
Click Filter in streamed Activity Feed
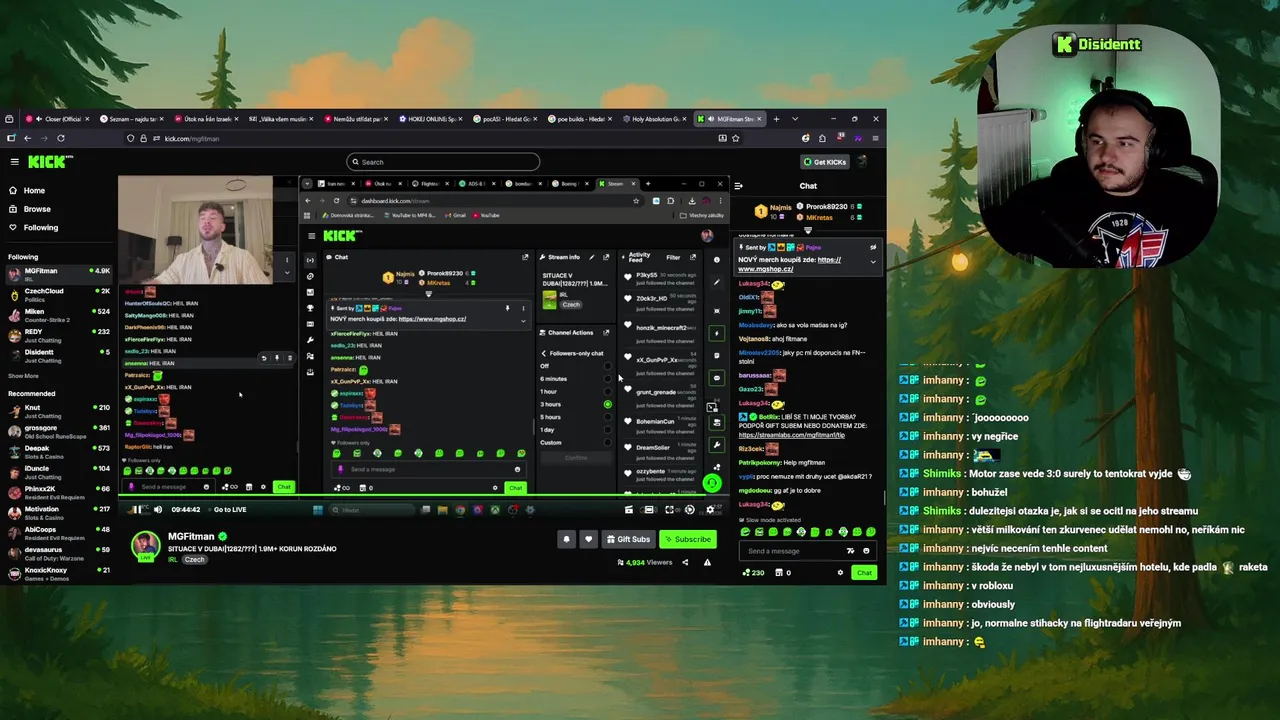pos(673,258)
